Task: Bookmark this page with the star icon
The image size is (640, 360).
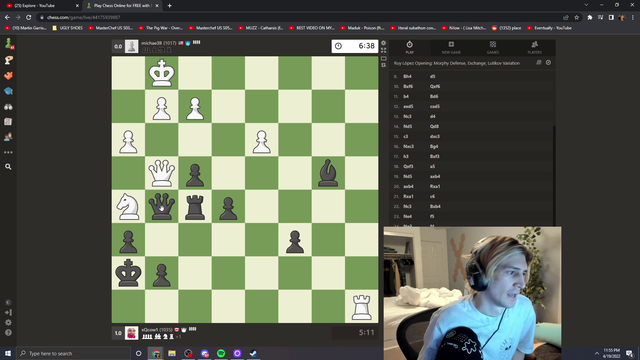Action: (x=576, y=18)
